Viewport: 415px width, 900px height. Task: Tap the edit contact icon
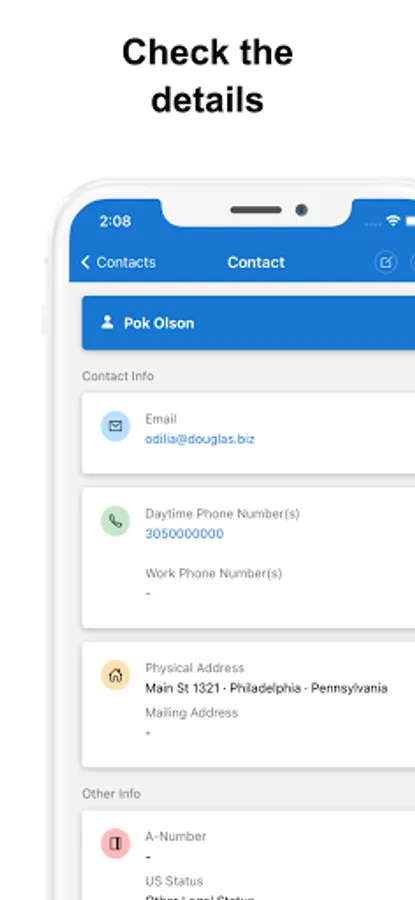[386, 262]
